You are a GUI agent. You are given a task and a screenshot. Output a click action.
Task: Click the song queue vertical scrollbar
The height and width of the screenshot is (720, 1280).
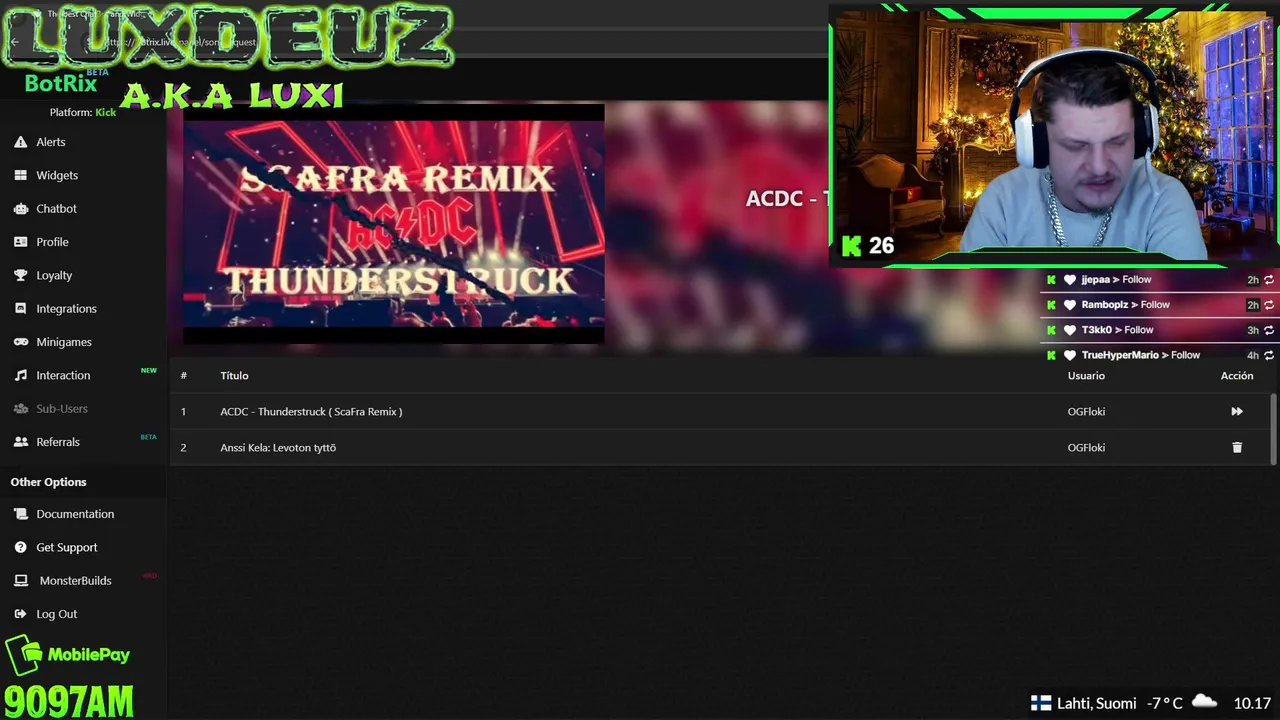click(1273, 430)
